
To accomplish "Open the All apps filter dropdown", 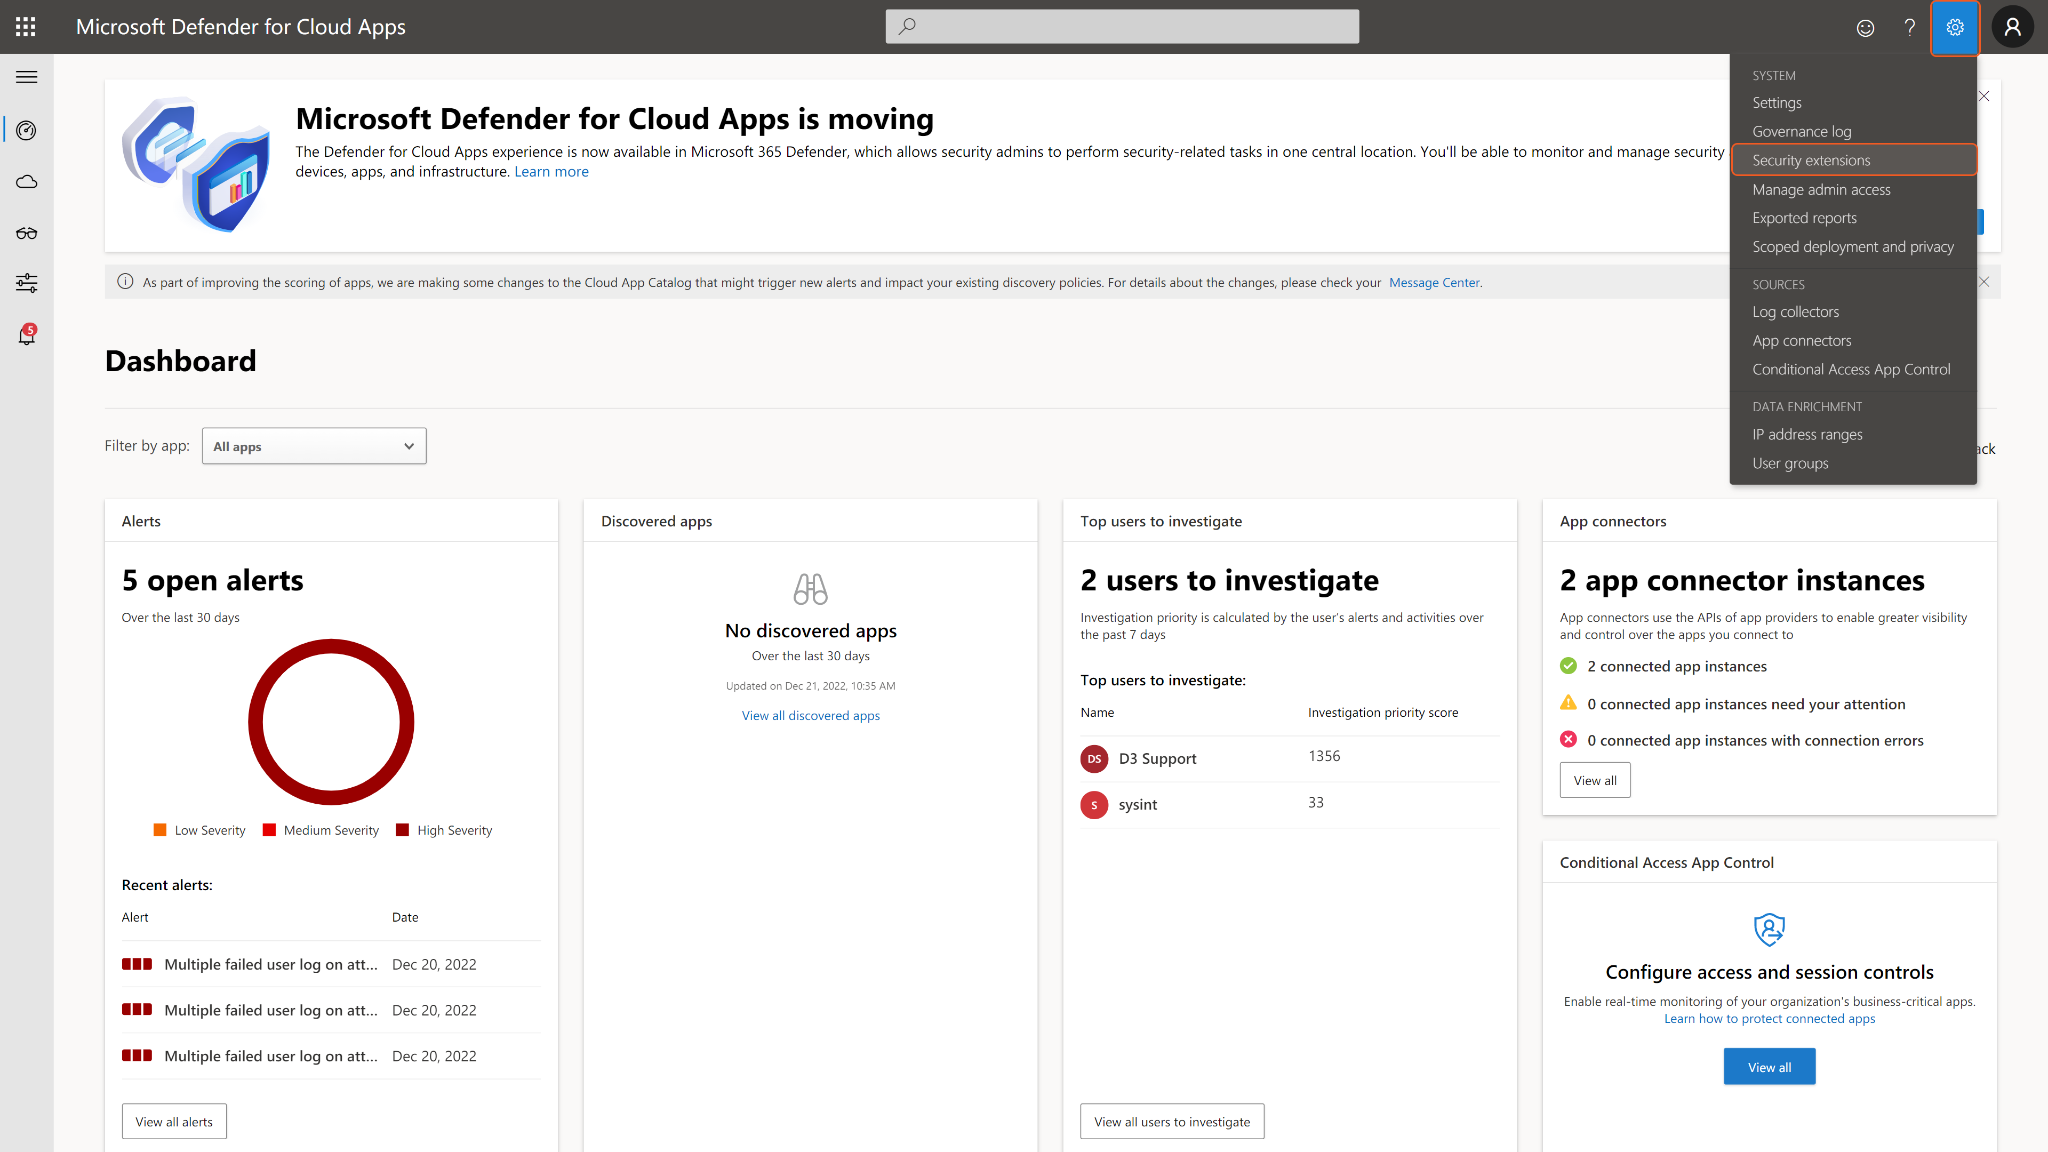I will tap(313, 446).
